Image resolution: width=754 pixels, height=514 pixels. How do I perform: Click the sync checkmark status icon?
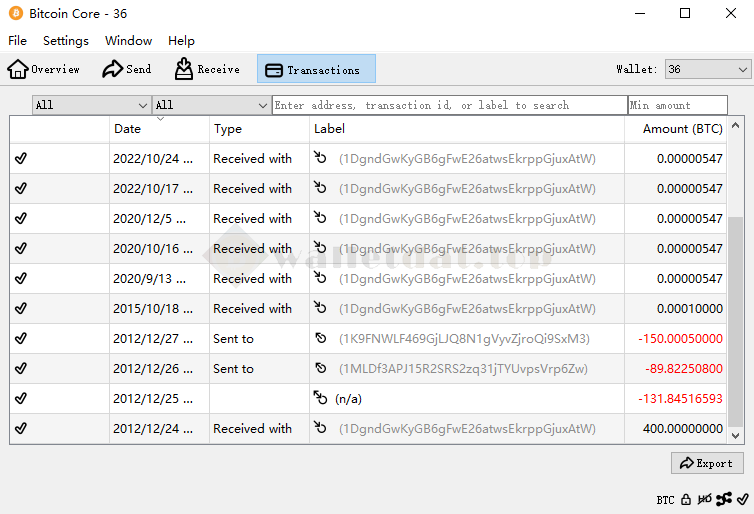743,499
